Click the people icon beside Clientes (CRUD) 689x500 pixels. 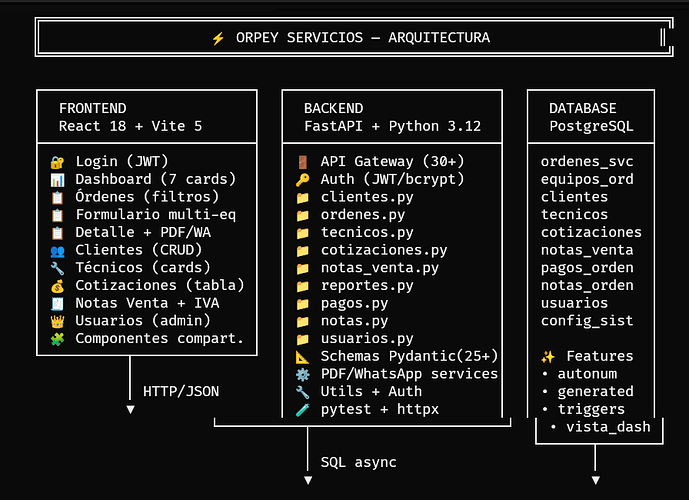(x=57, y=251)
